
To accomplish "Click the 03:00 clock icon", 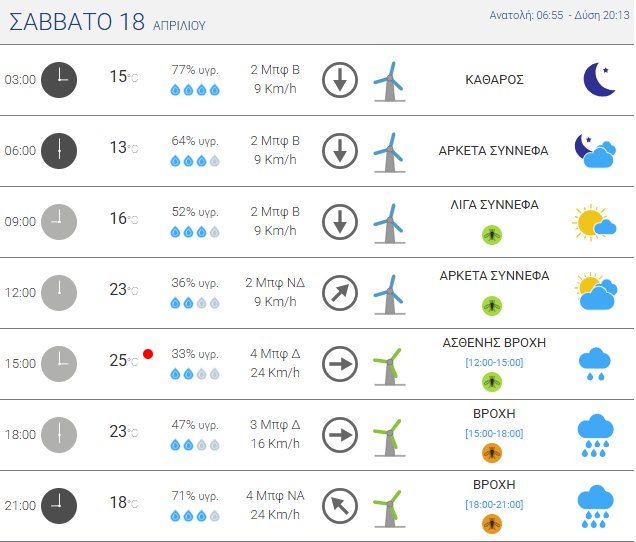I will [x=59, y=80].
